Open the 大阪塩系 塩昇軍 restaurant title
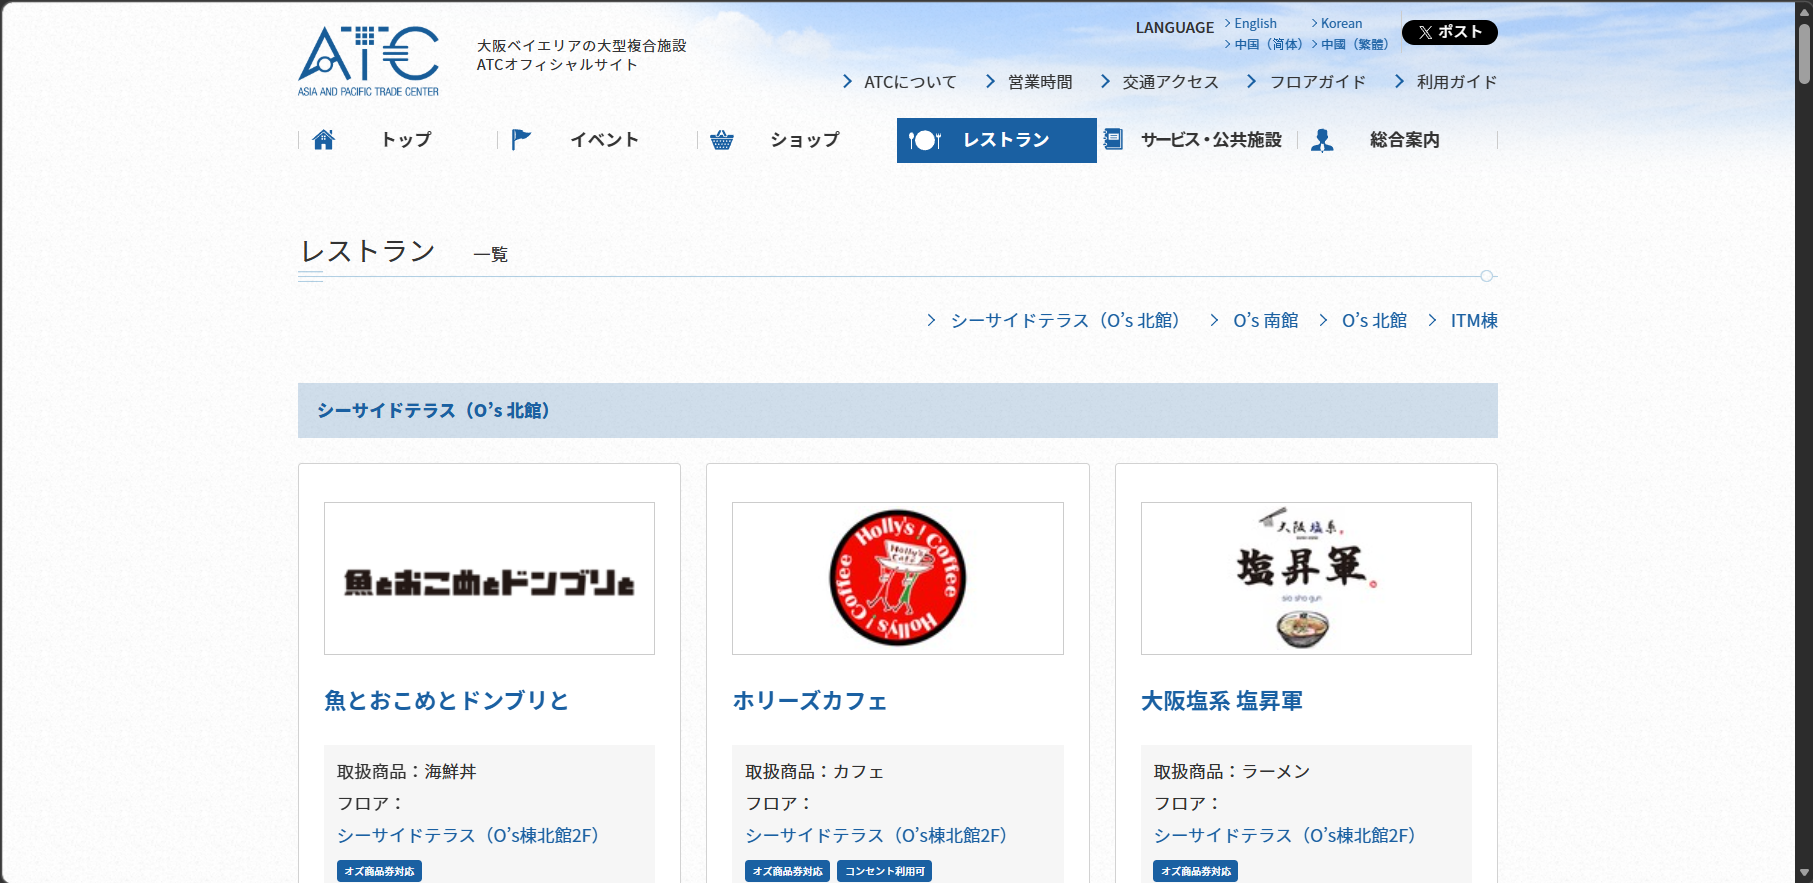1813x883 pixels. tap(1221, 701)
